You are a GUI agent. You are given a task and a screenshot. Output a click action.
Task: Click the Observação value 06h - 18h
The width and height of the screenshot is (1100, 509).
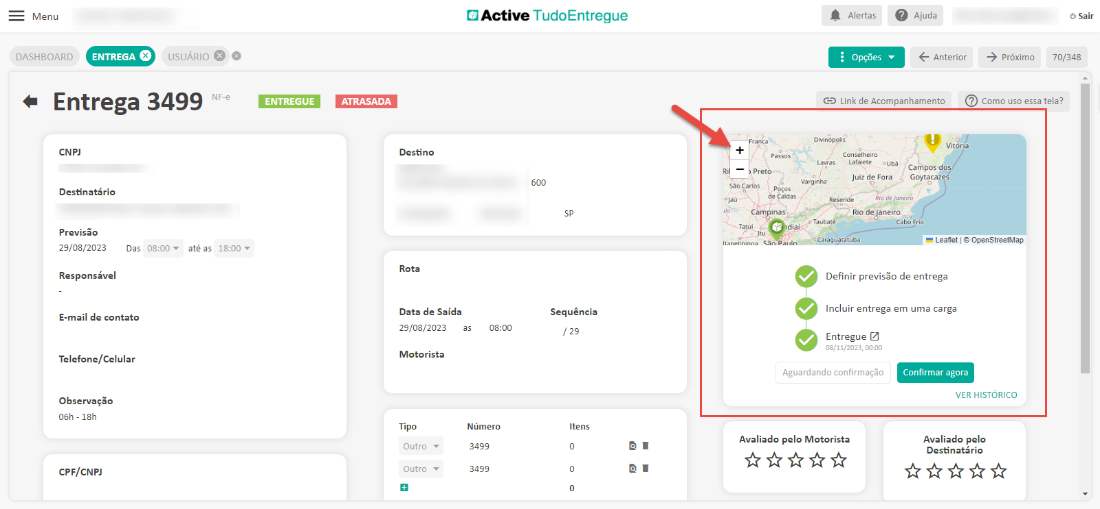pyautogui.click(x=78, y=416)
